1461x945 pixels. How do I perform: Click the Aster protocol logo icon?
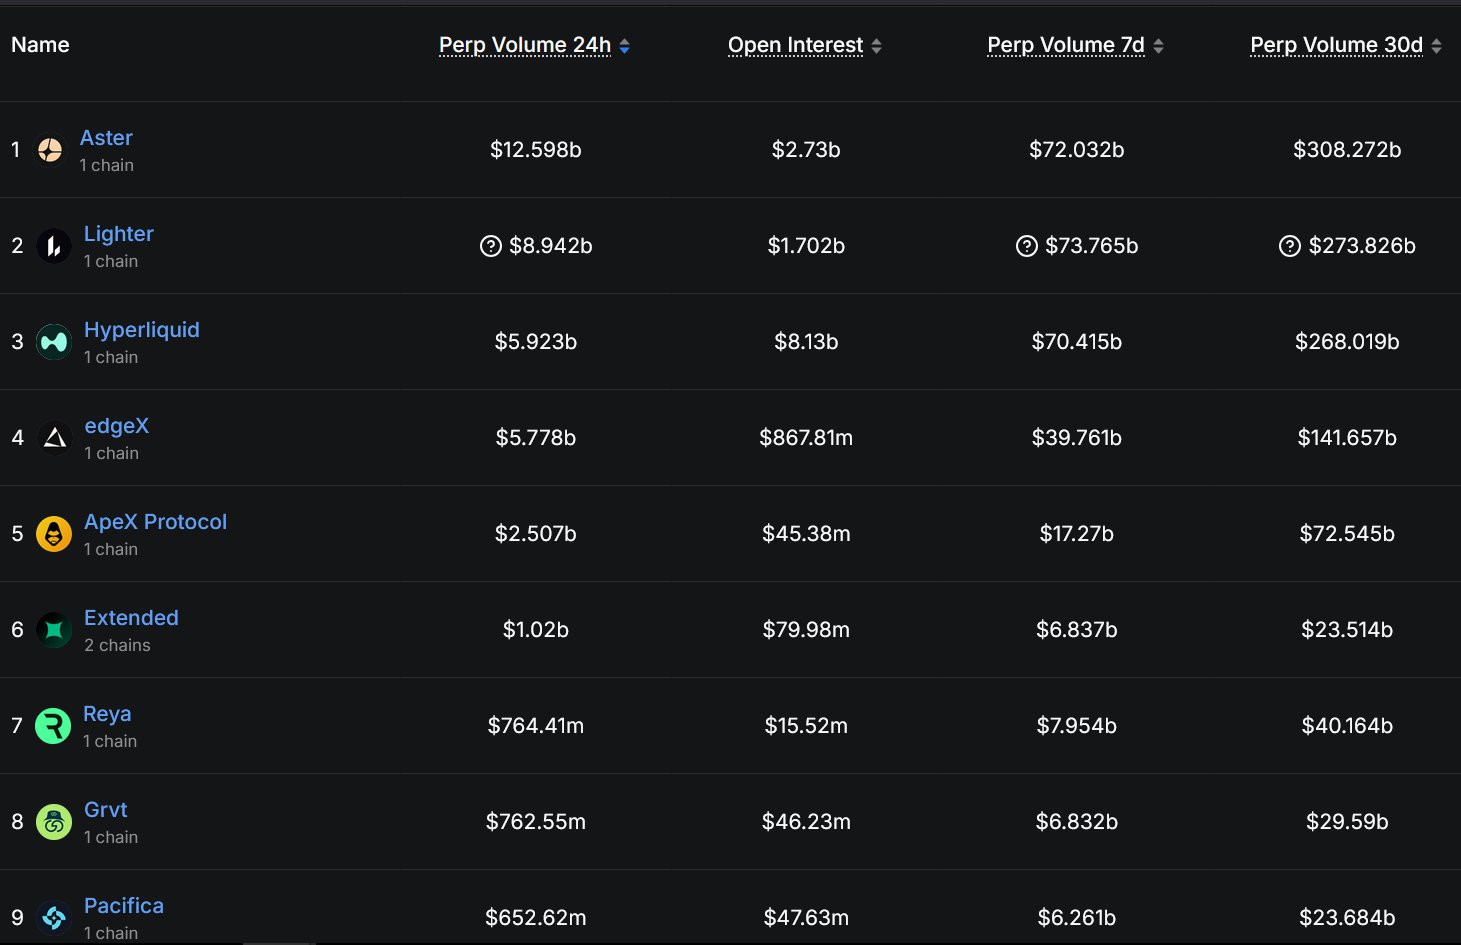[50, 150]
